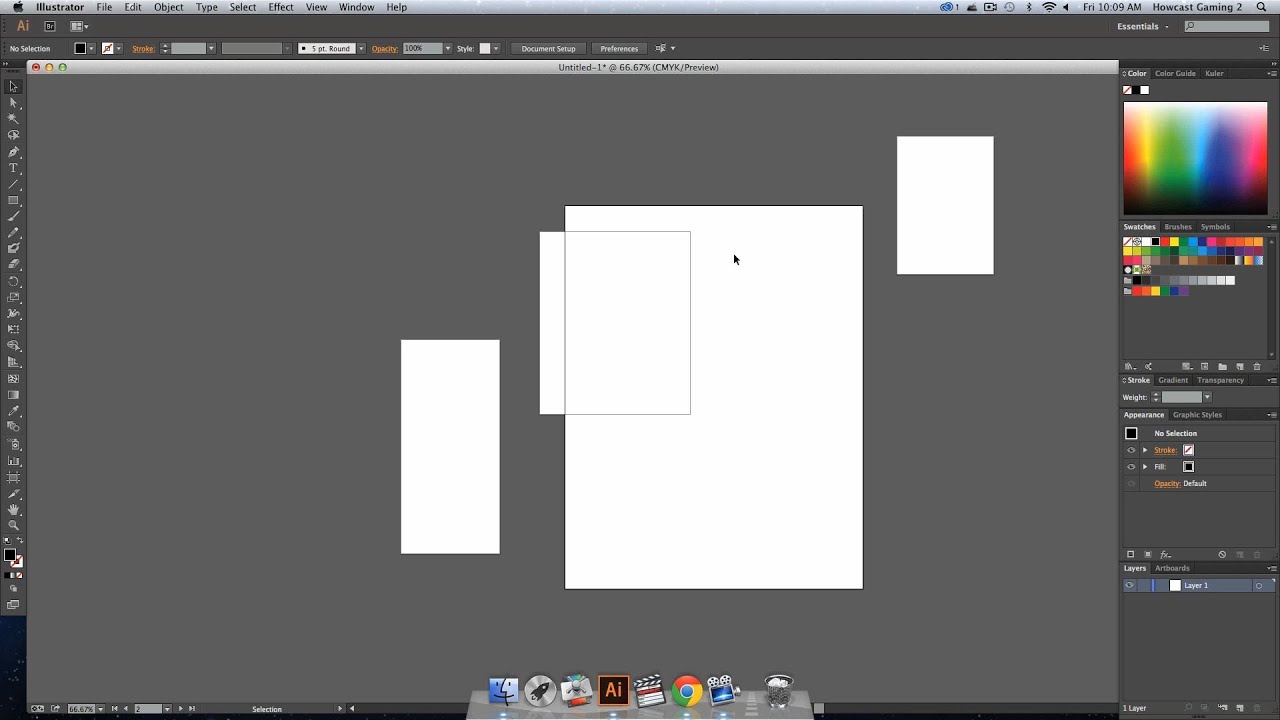Select the Direct Selection tool
1280x720 pixels.
14,103
